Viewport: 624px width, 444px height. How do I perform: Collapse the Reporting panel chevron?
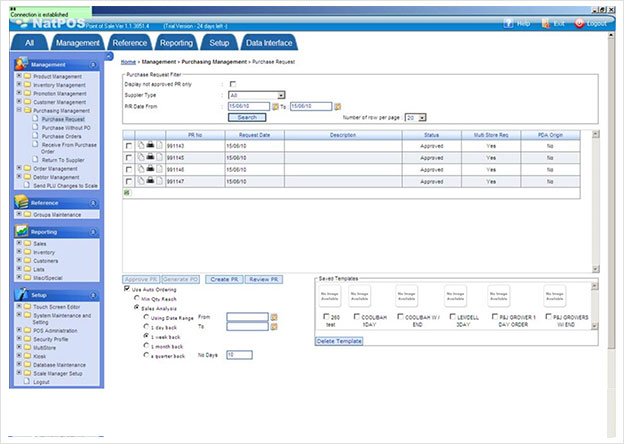coord(93,232)
